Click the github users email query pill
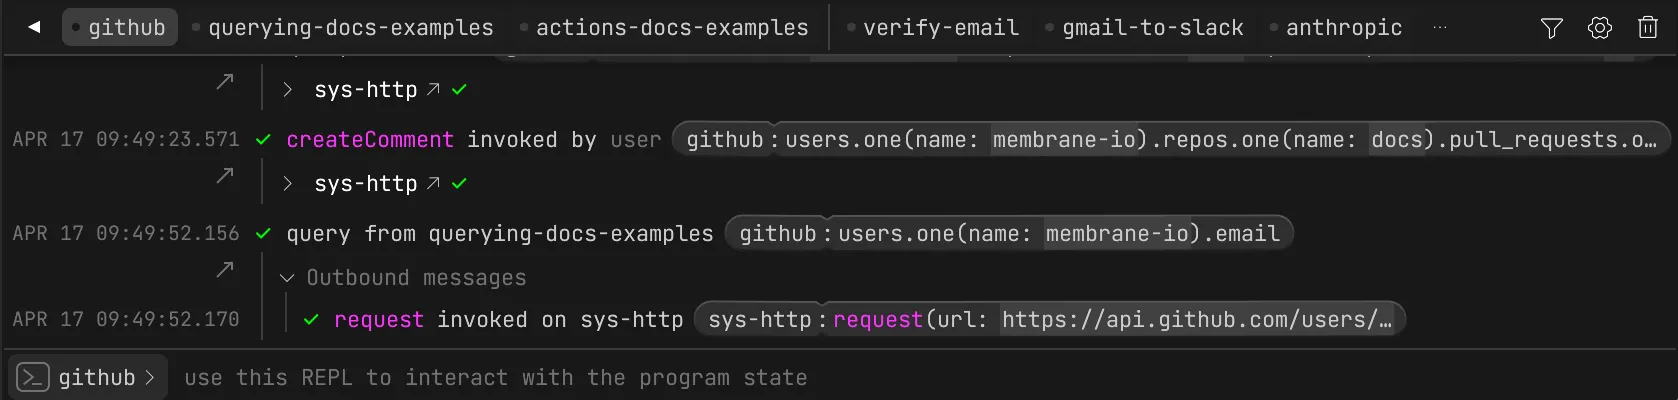Image resolution: width=1678 pixels, height=400 pixels. [x=1009, y=234]
